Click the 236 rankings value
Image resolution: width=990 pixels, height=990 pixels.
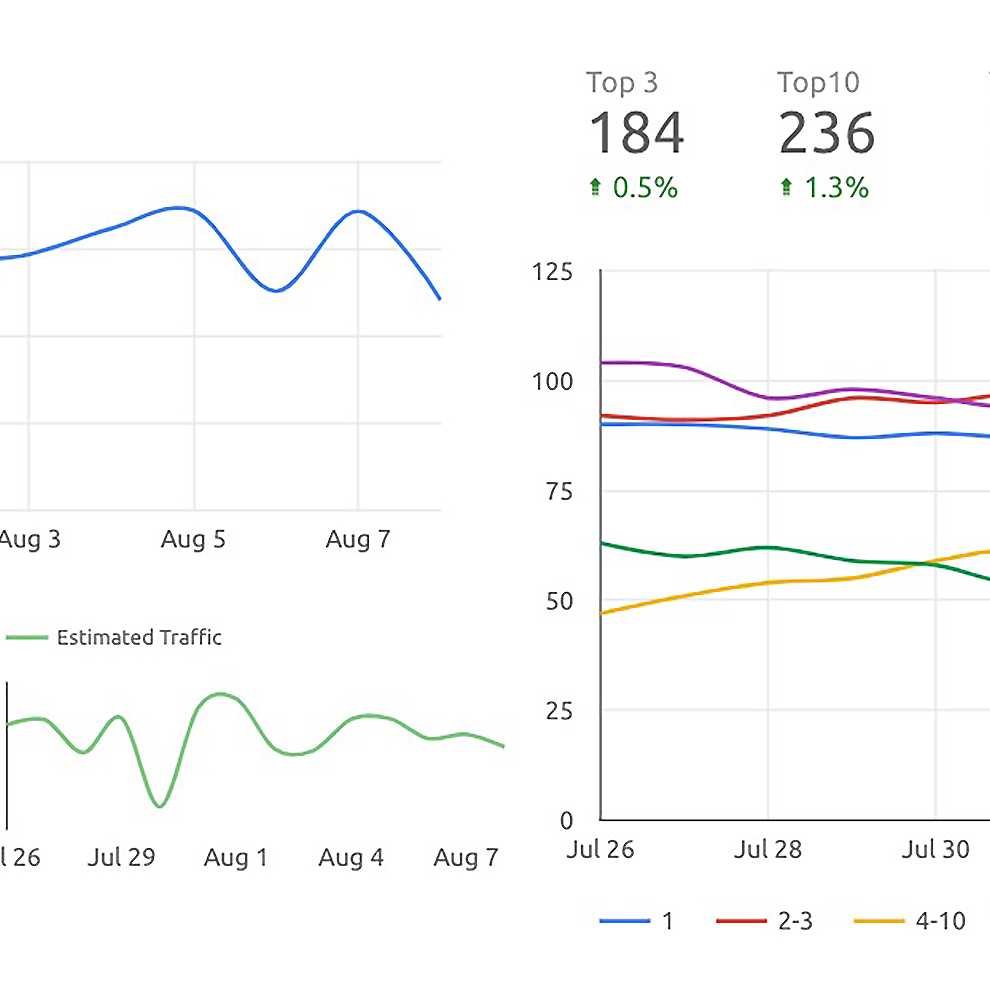(x=826, y=134)
